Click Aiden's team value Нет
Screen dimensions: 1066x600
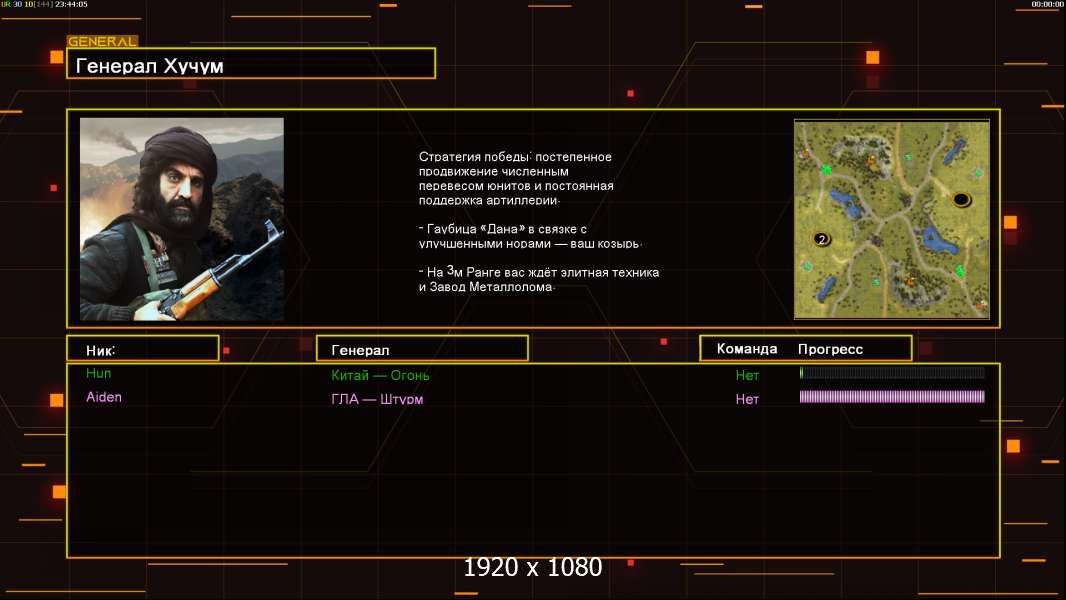747,399
